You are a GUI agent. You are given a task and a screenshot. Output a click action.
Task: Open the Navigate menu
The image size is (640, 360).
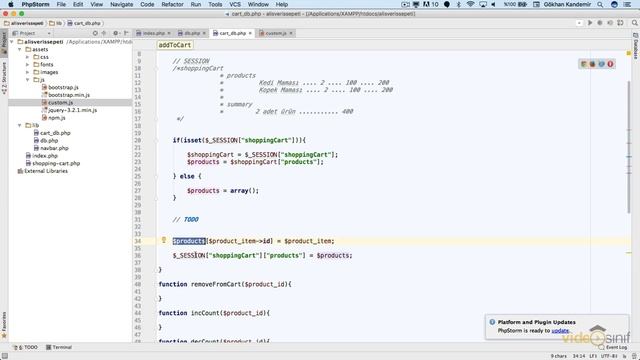(x=122, y=4)
